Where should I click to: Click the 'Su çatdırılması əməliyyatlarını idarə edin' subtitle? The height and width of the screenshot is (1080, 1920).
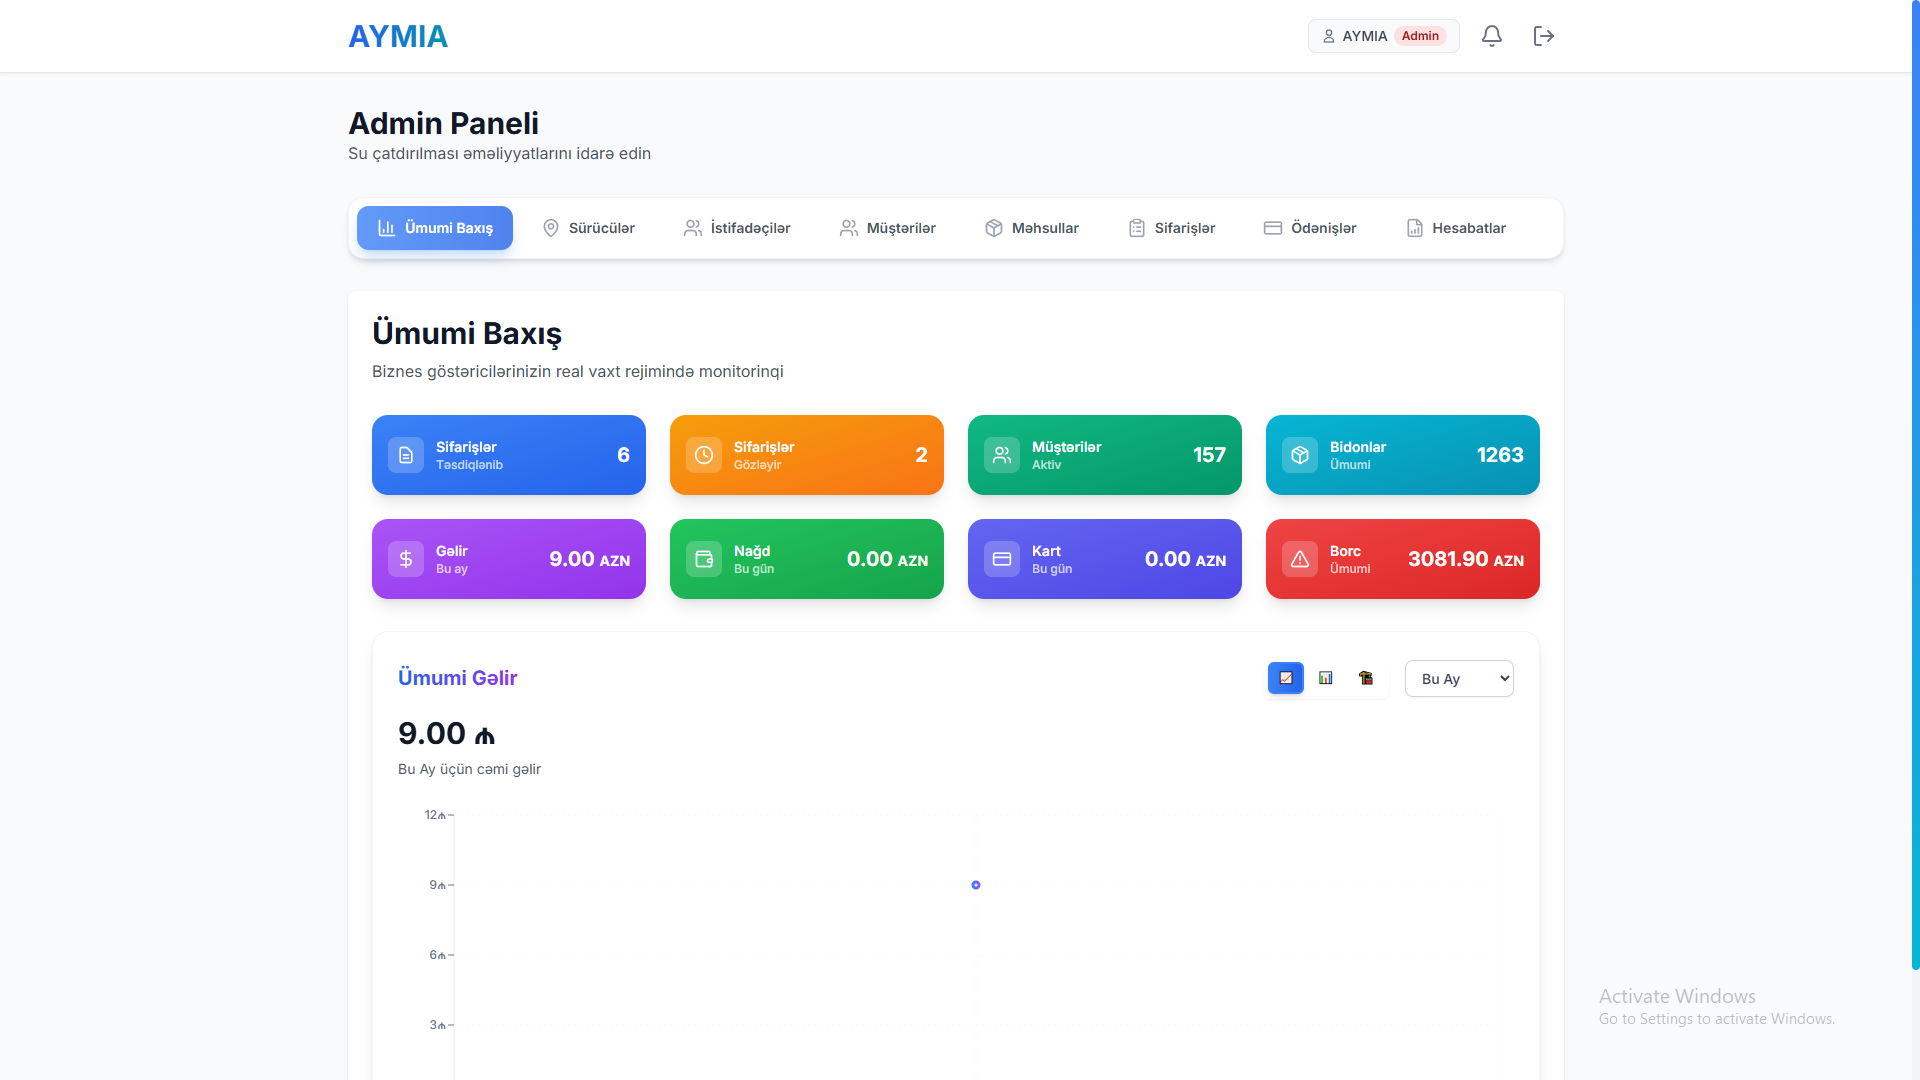point(499,153)
